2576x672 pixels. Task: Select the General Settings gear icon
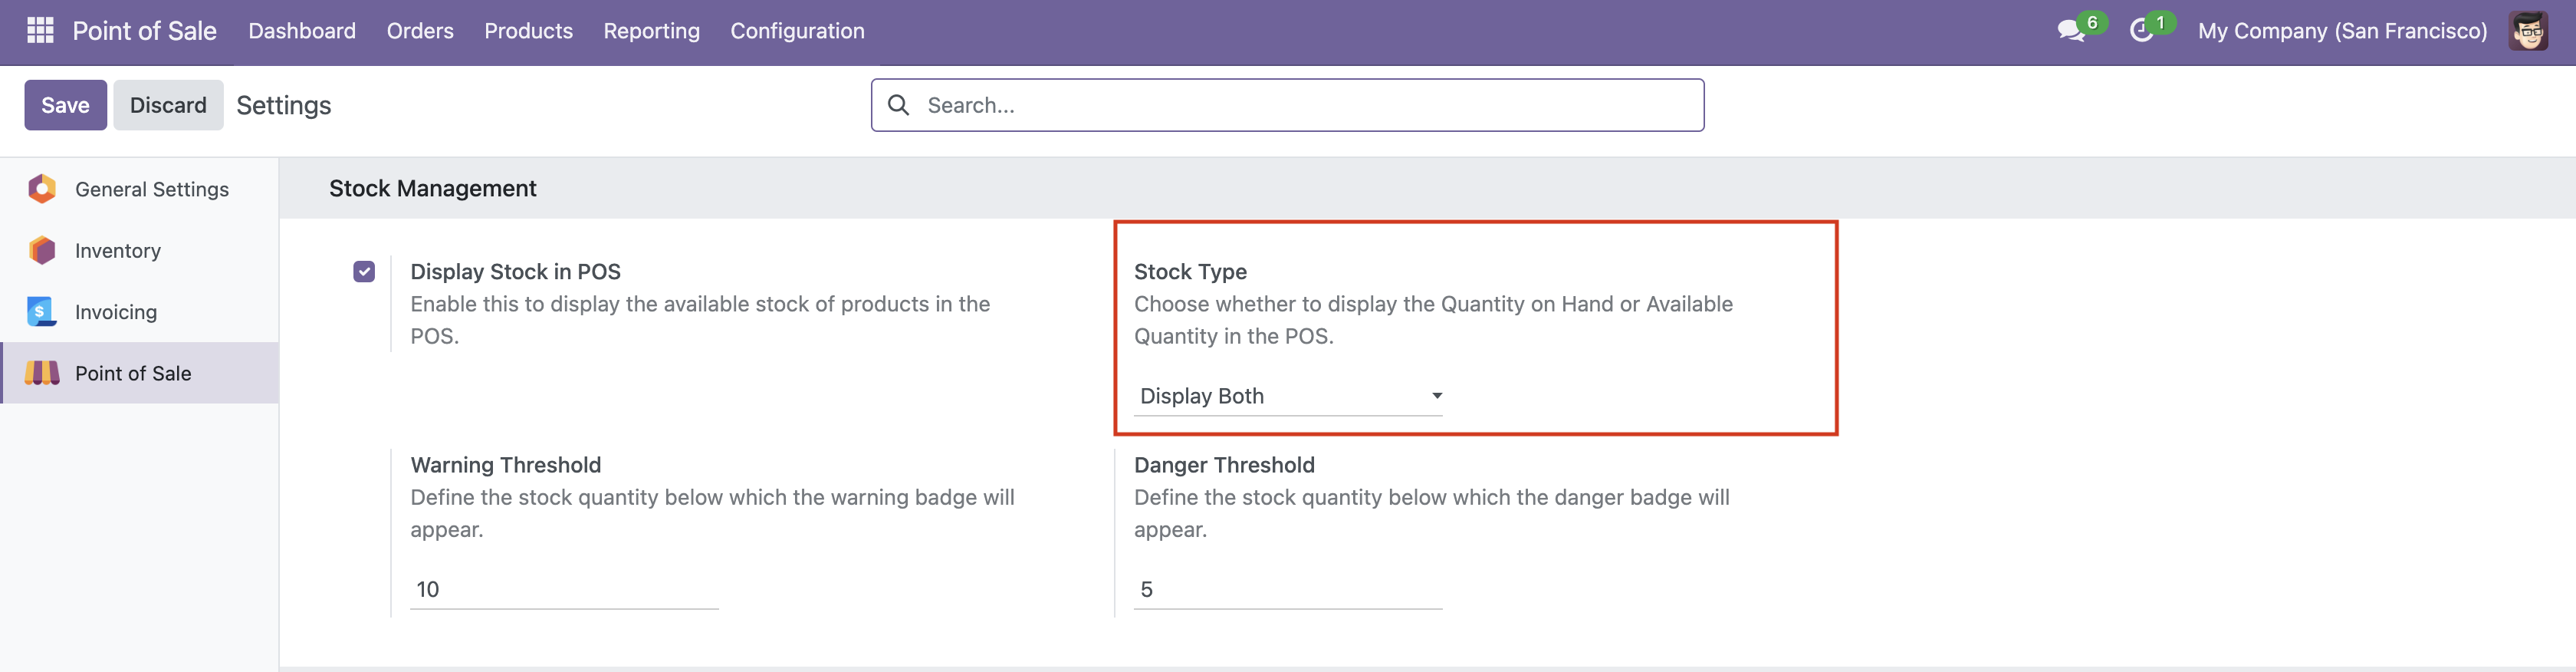coord(42,189)
